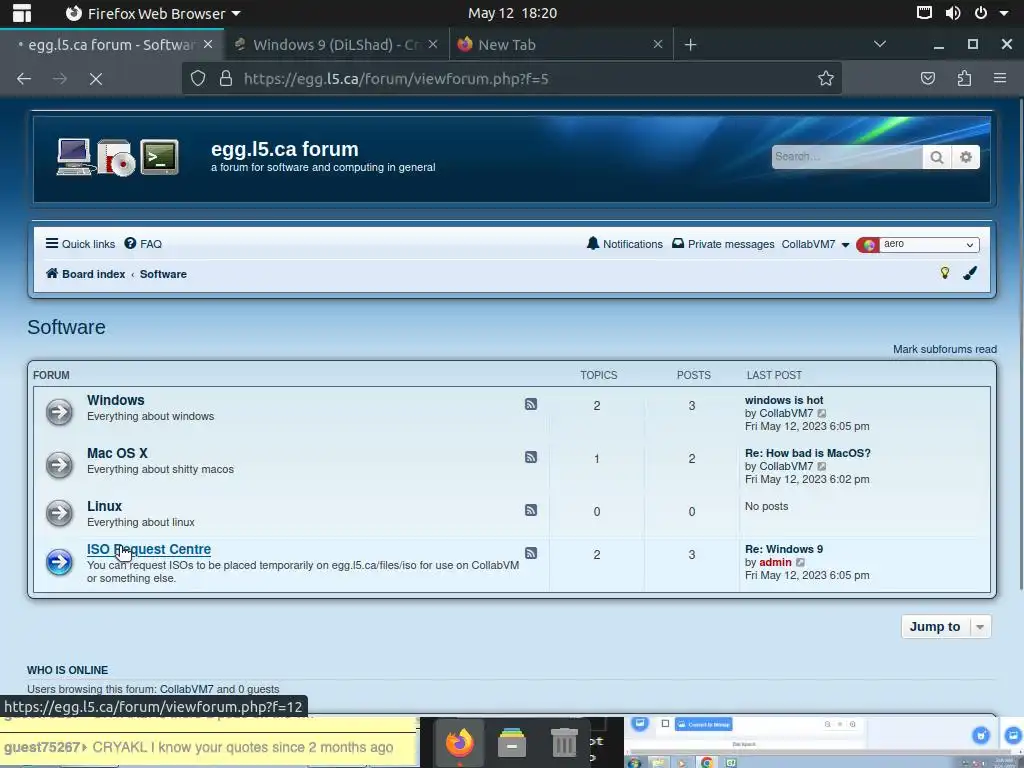Open advanced search gear icon
The image size is (1024, 768).
coord(966,157)
